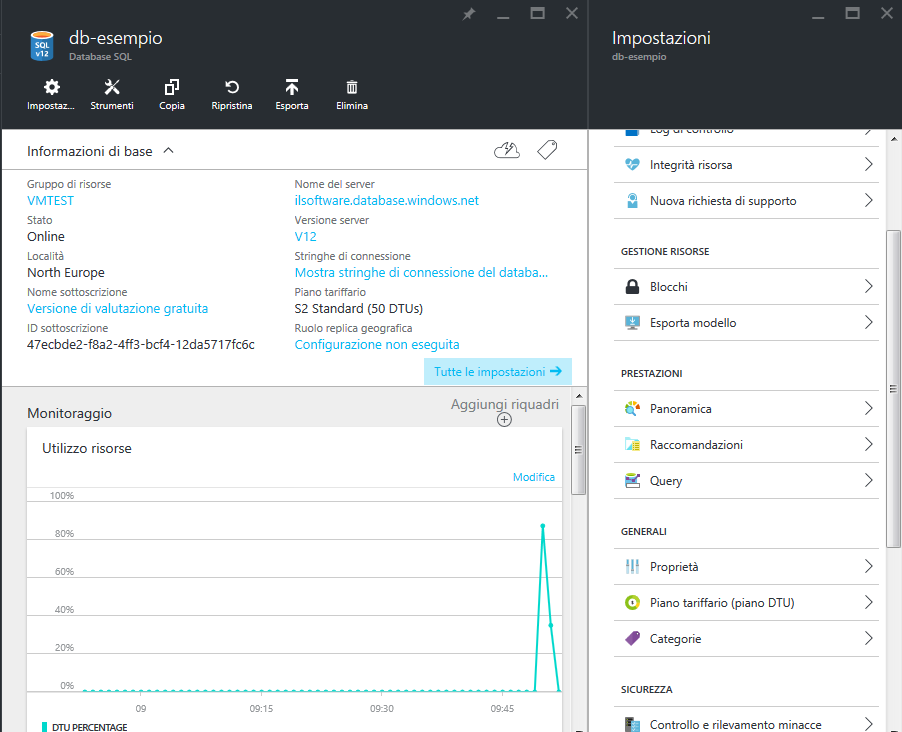The image size is (902, 732).
Task: Click the Panoramica performance icon
Action: pos(632,409)
